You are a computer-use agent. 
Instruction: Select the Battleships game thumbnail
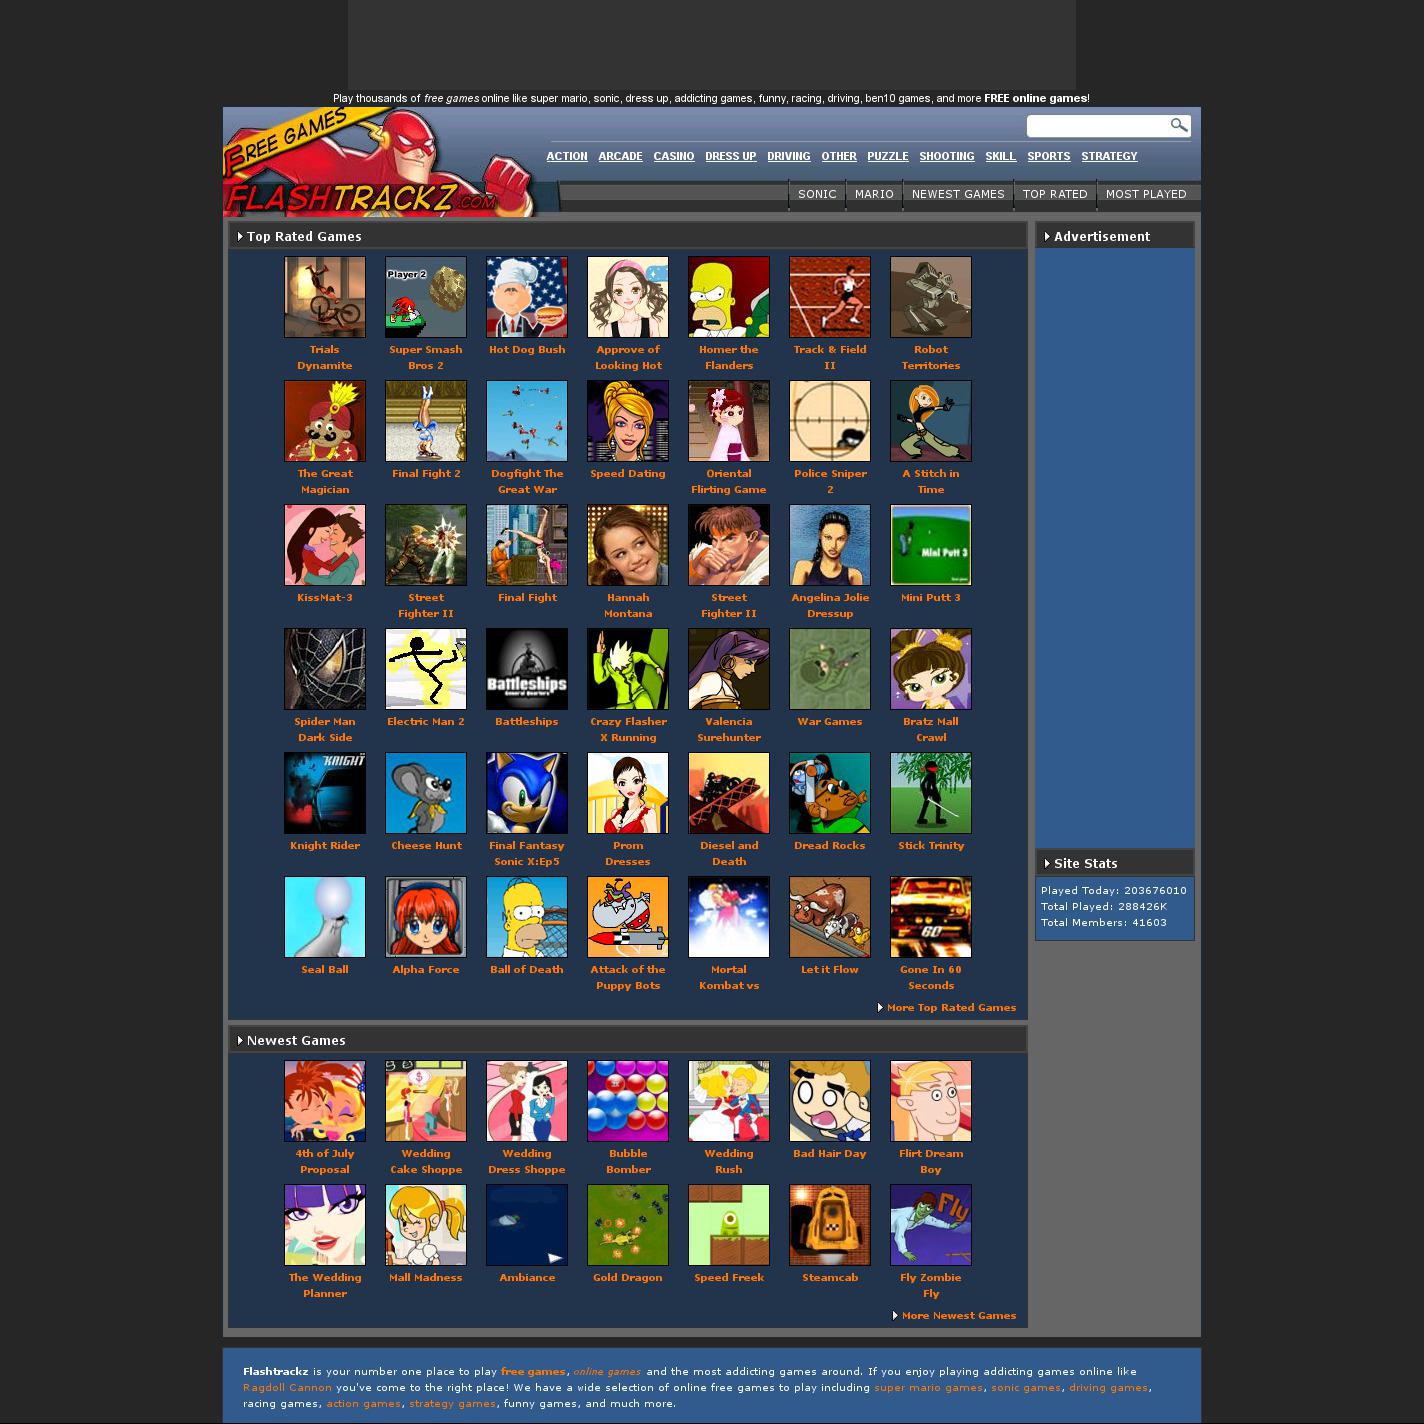527,669
